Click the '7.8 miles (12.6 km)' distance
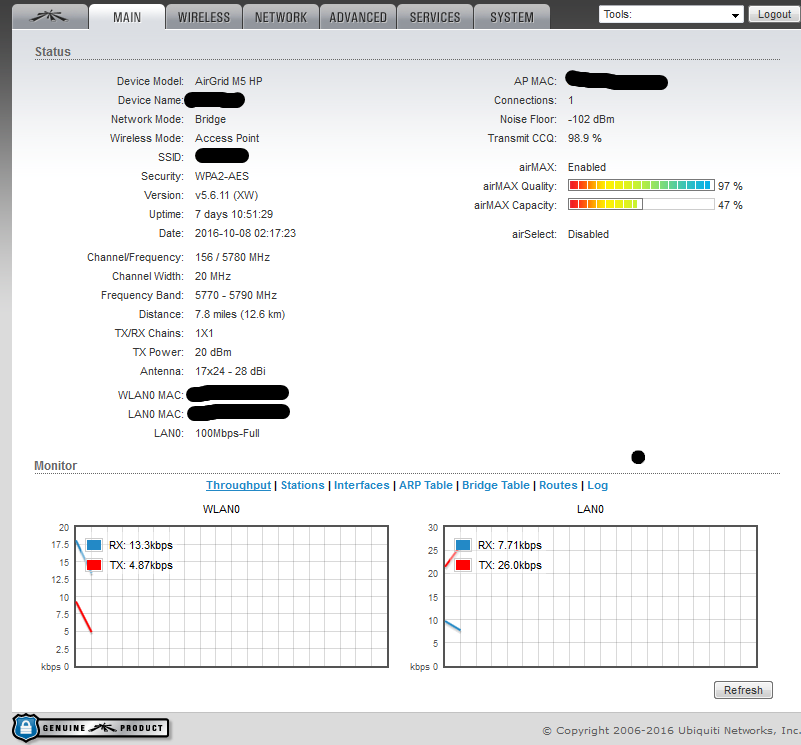This screenshot has width=801, height=745. coord(240,314)
